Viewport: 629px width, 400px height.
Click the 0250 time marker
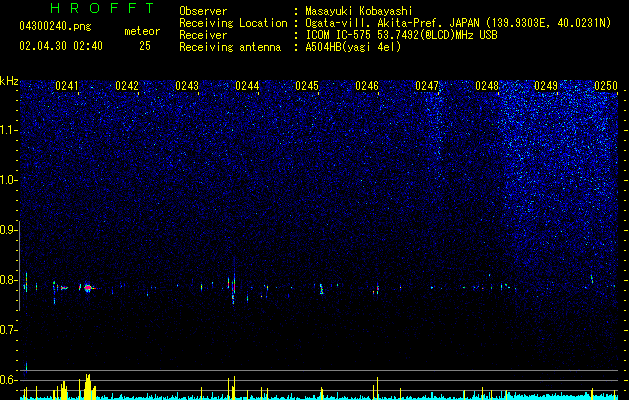[x=606, y=86]
